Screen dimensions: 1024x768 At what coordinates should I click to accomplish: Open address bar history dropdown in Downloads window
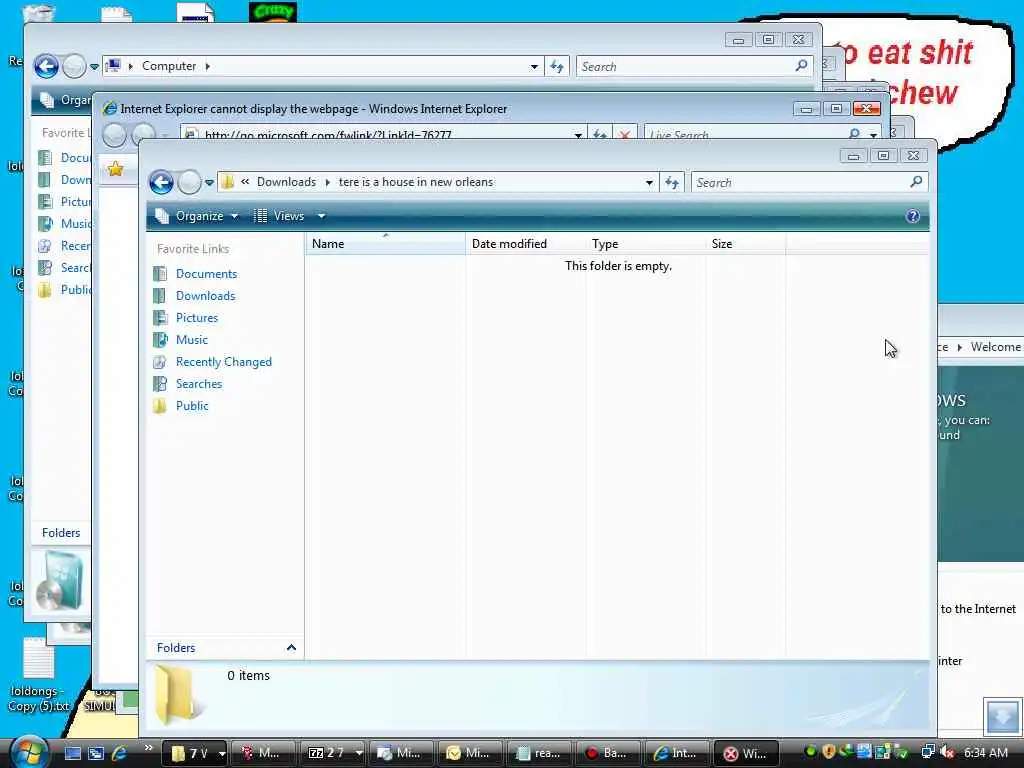(649, 183)
